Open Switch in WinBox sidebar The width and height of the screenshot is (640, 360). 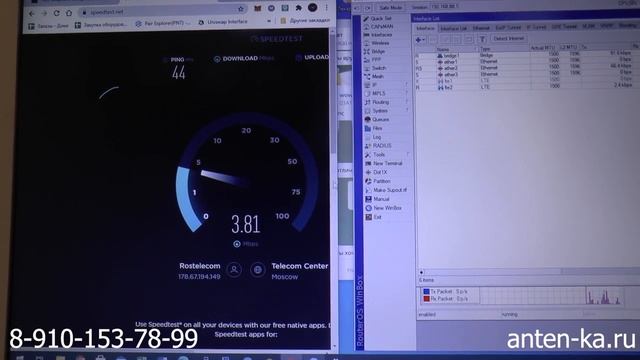click(x=375, y=68)
